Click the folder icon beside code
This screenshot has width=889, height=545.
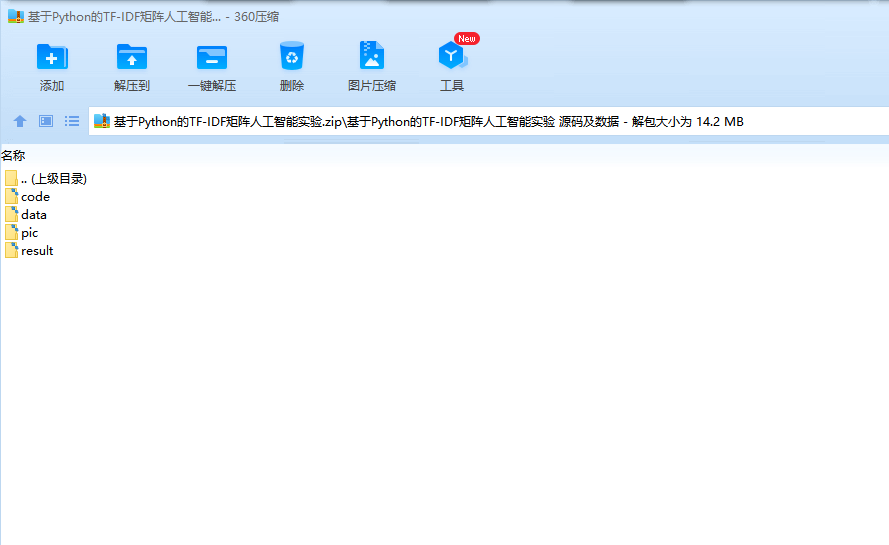(x=11, y=197)
